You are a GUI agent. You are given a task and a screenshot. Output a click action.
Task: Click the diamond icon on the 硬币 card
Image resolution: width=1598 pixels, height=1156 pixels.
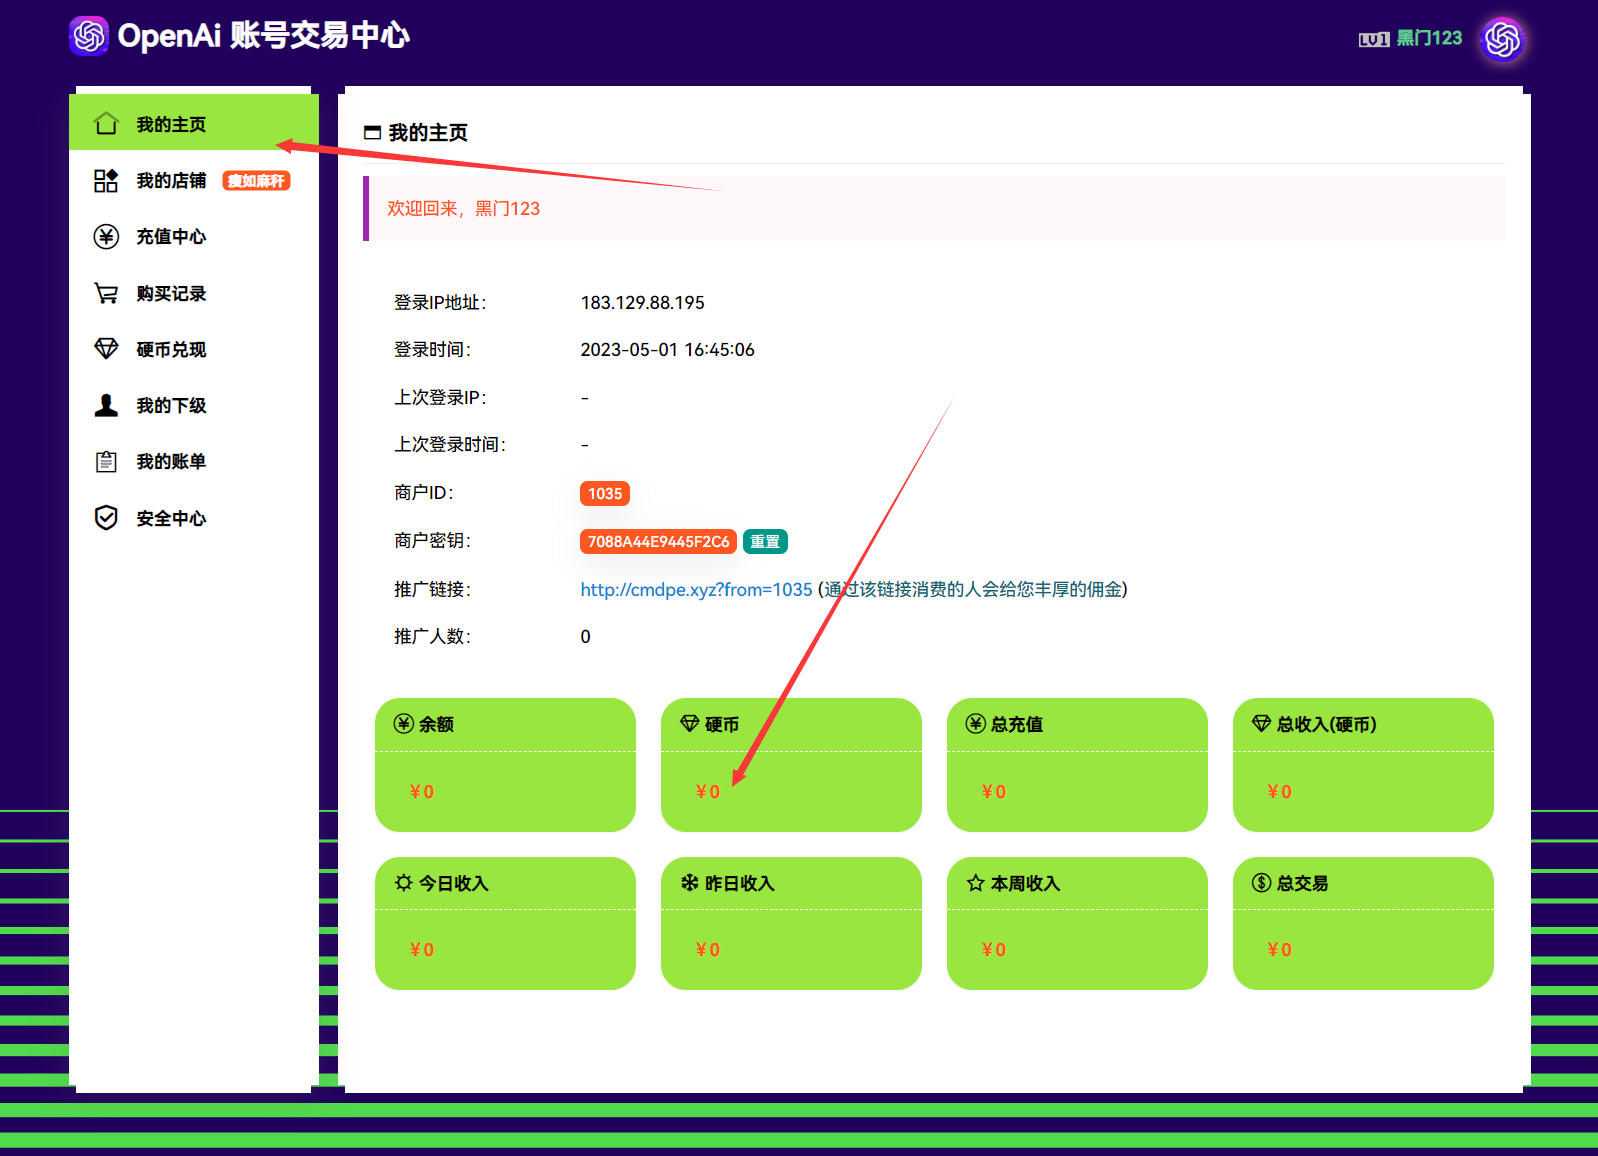(x=690, y=724)
